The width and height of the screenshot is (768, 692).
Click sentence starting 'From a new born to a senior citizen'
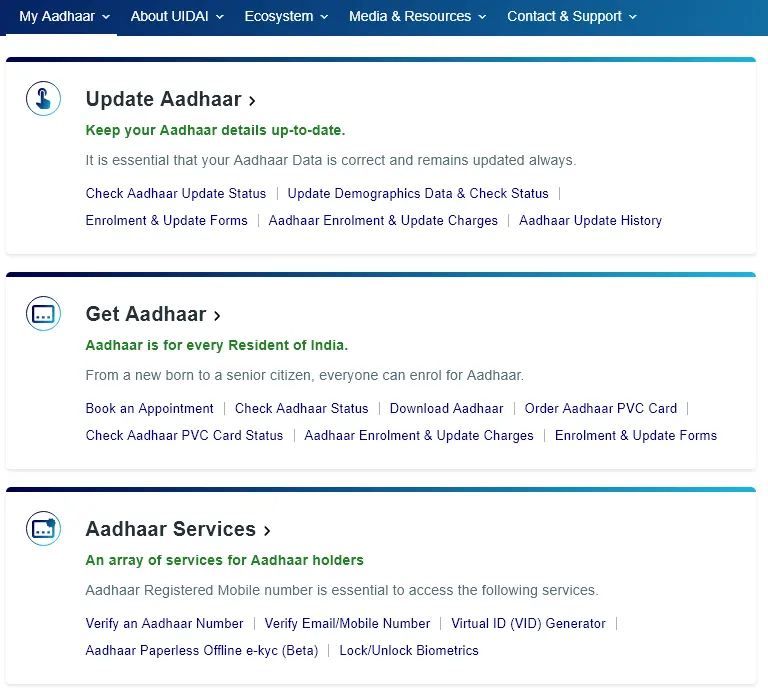[x=305, y=375]
